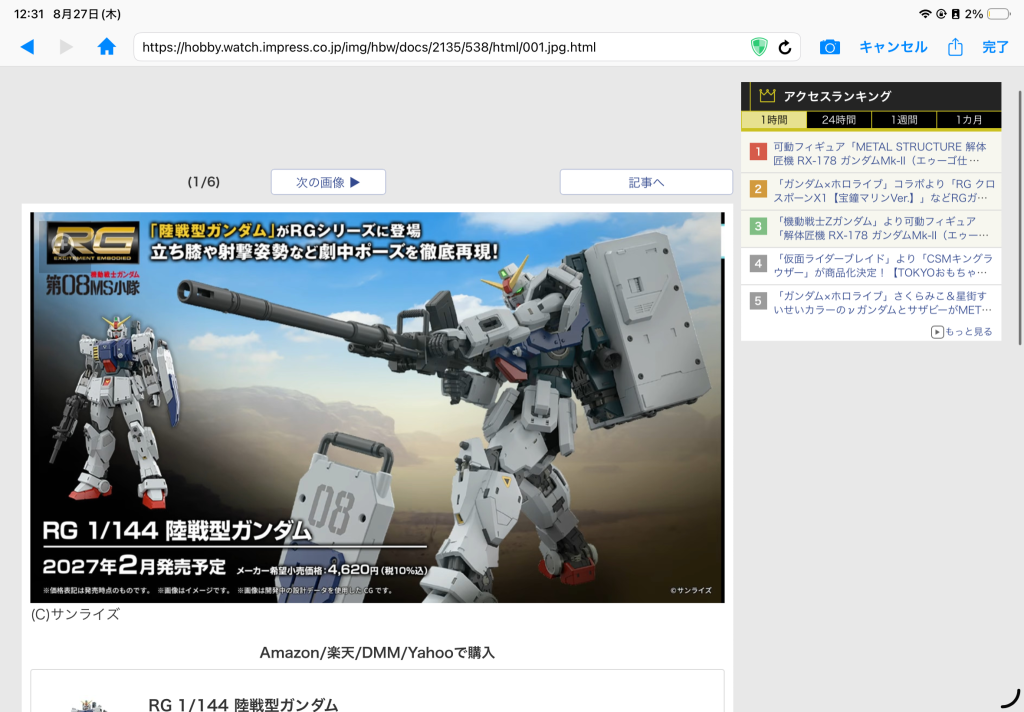
Task: Tap the RG 1/144 陸戦型ガンダム product title
Action: point(243,704)
